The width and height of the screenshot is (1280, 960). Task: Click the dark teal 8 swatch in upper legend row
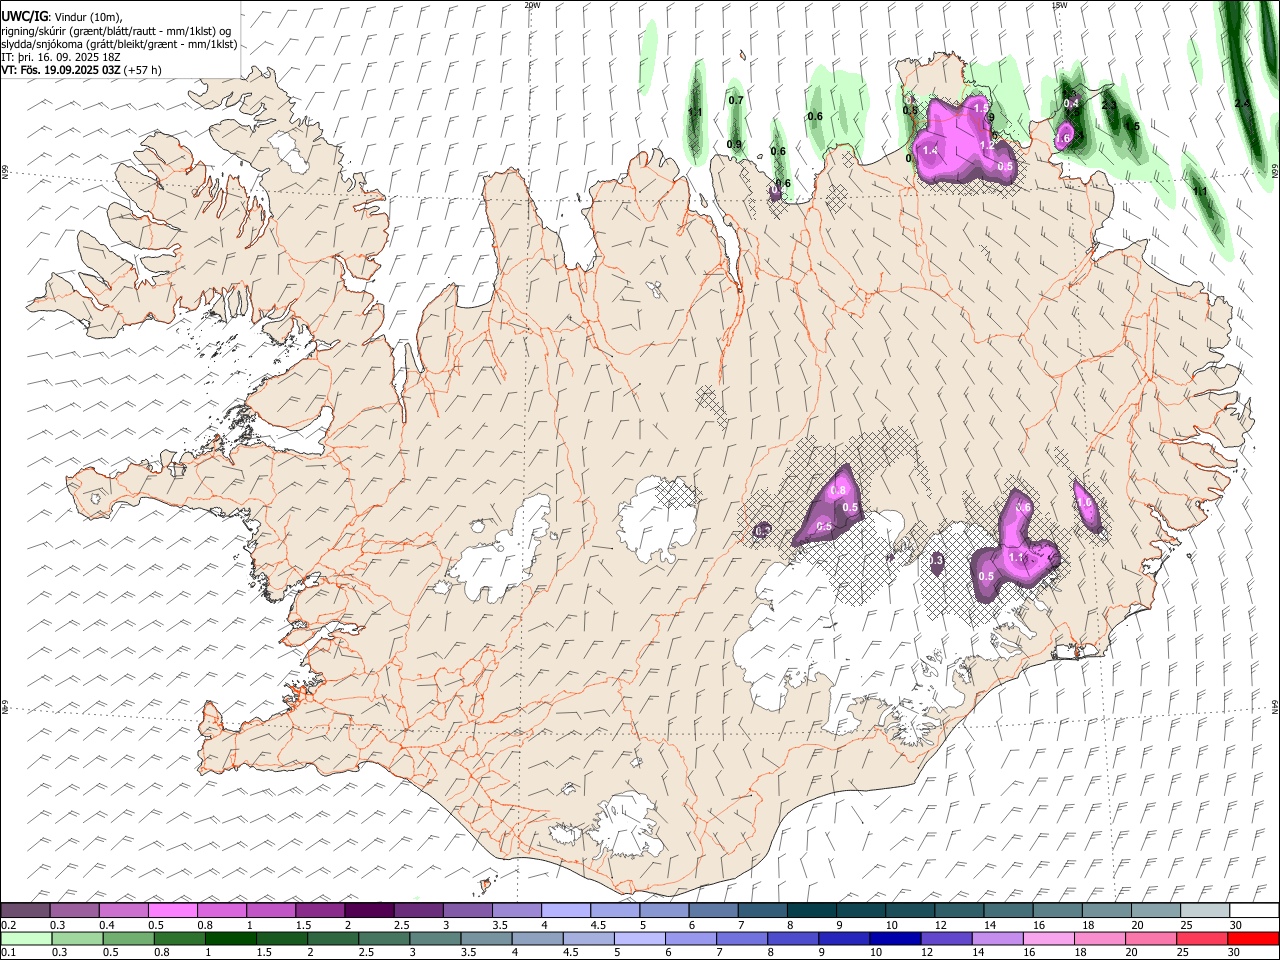[x=812, y=911]
